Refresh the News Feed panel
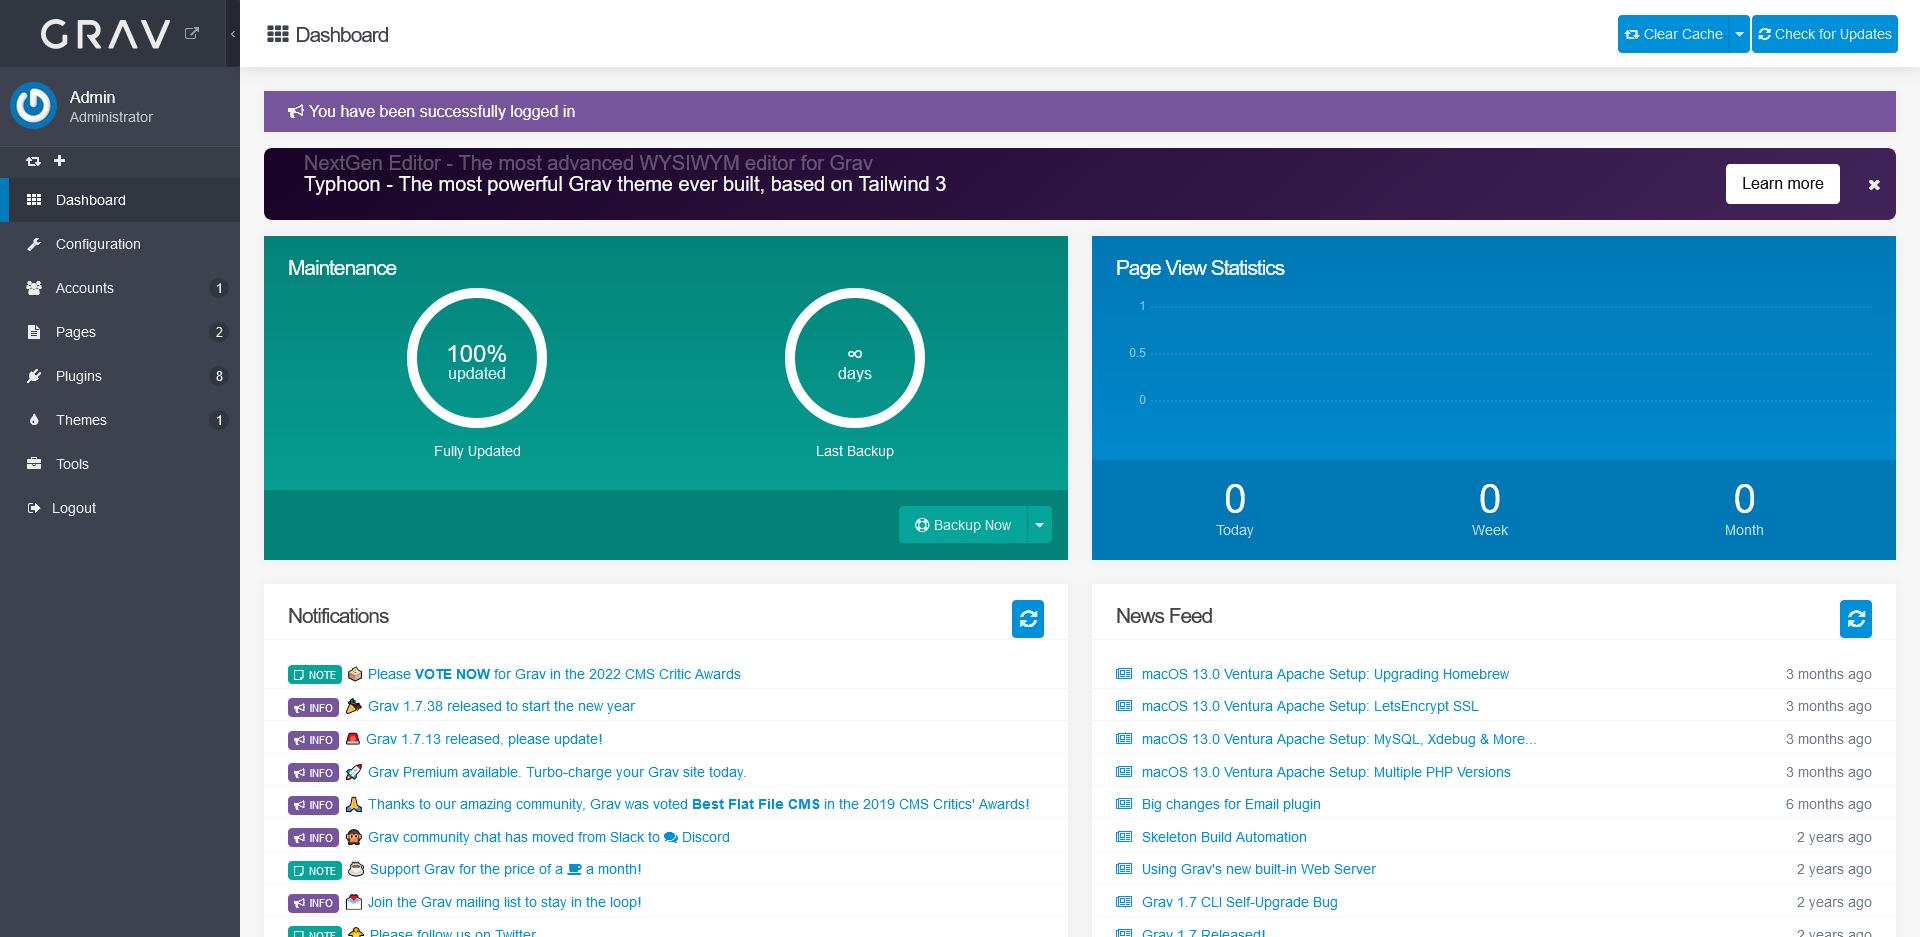1920x937 pixels. click(x=1856, y=619)
